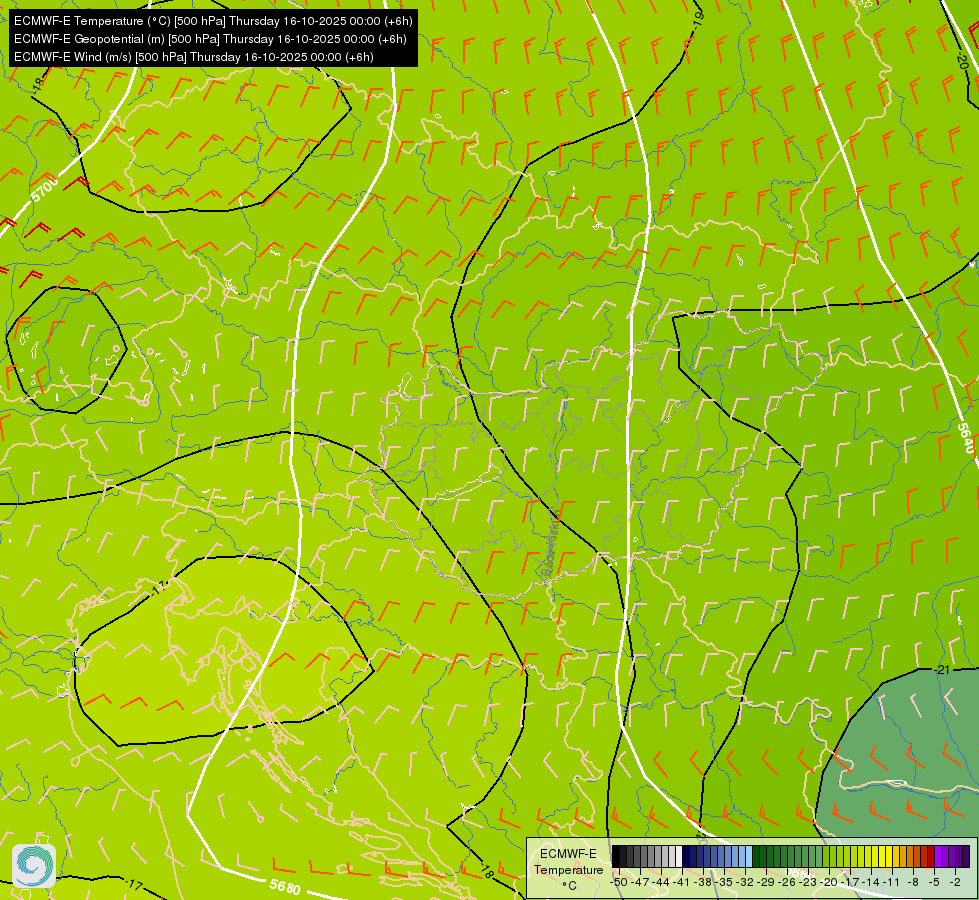This screenshot has height=900, width=979.
Task: Select the Wind (m/s) 500 hPa title line
Action: point(194,57)
